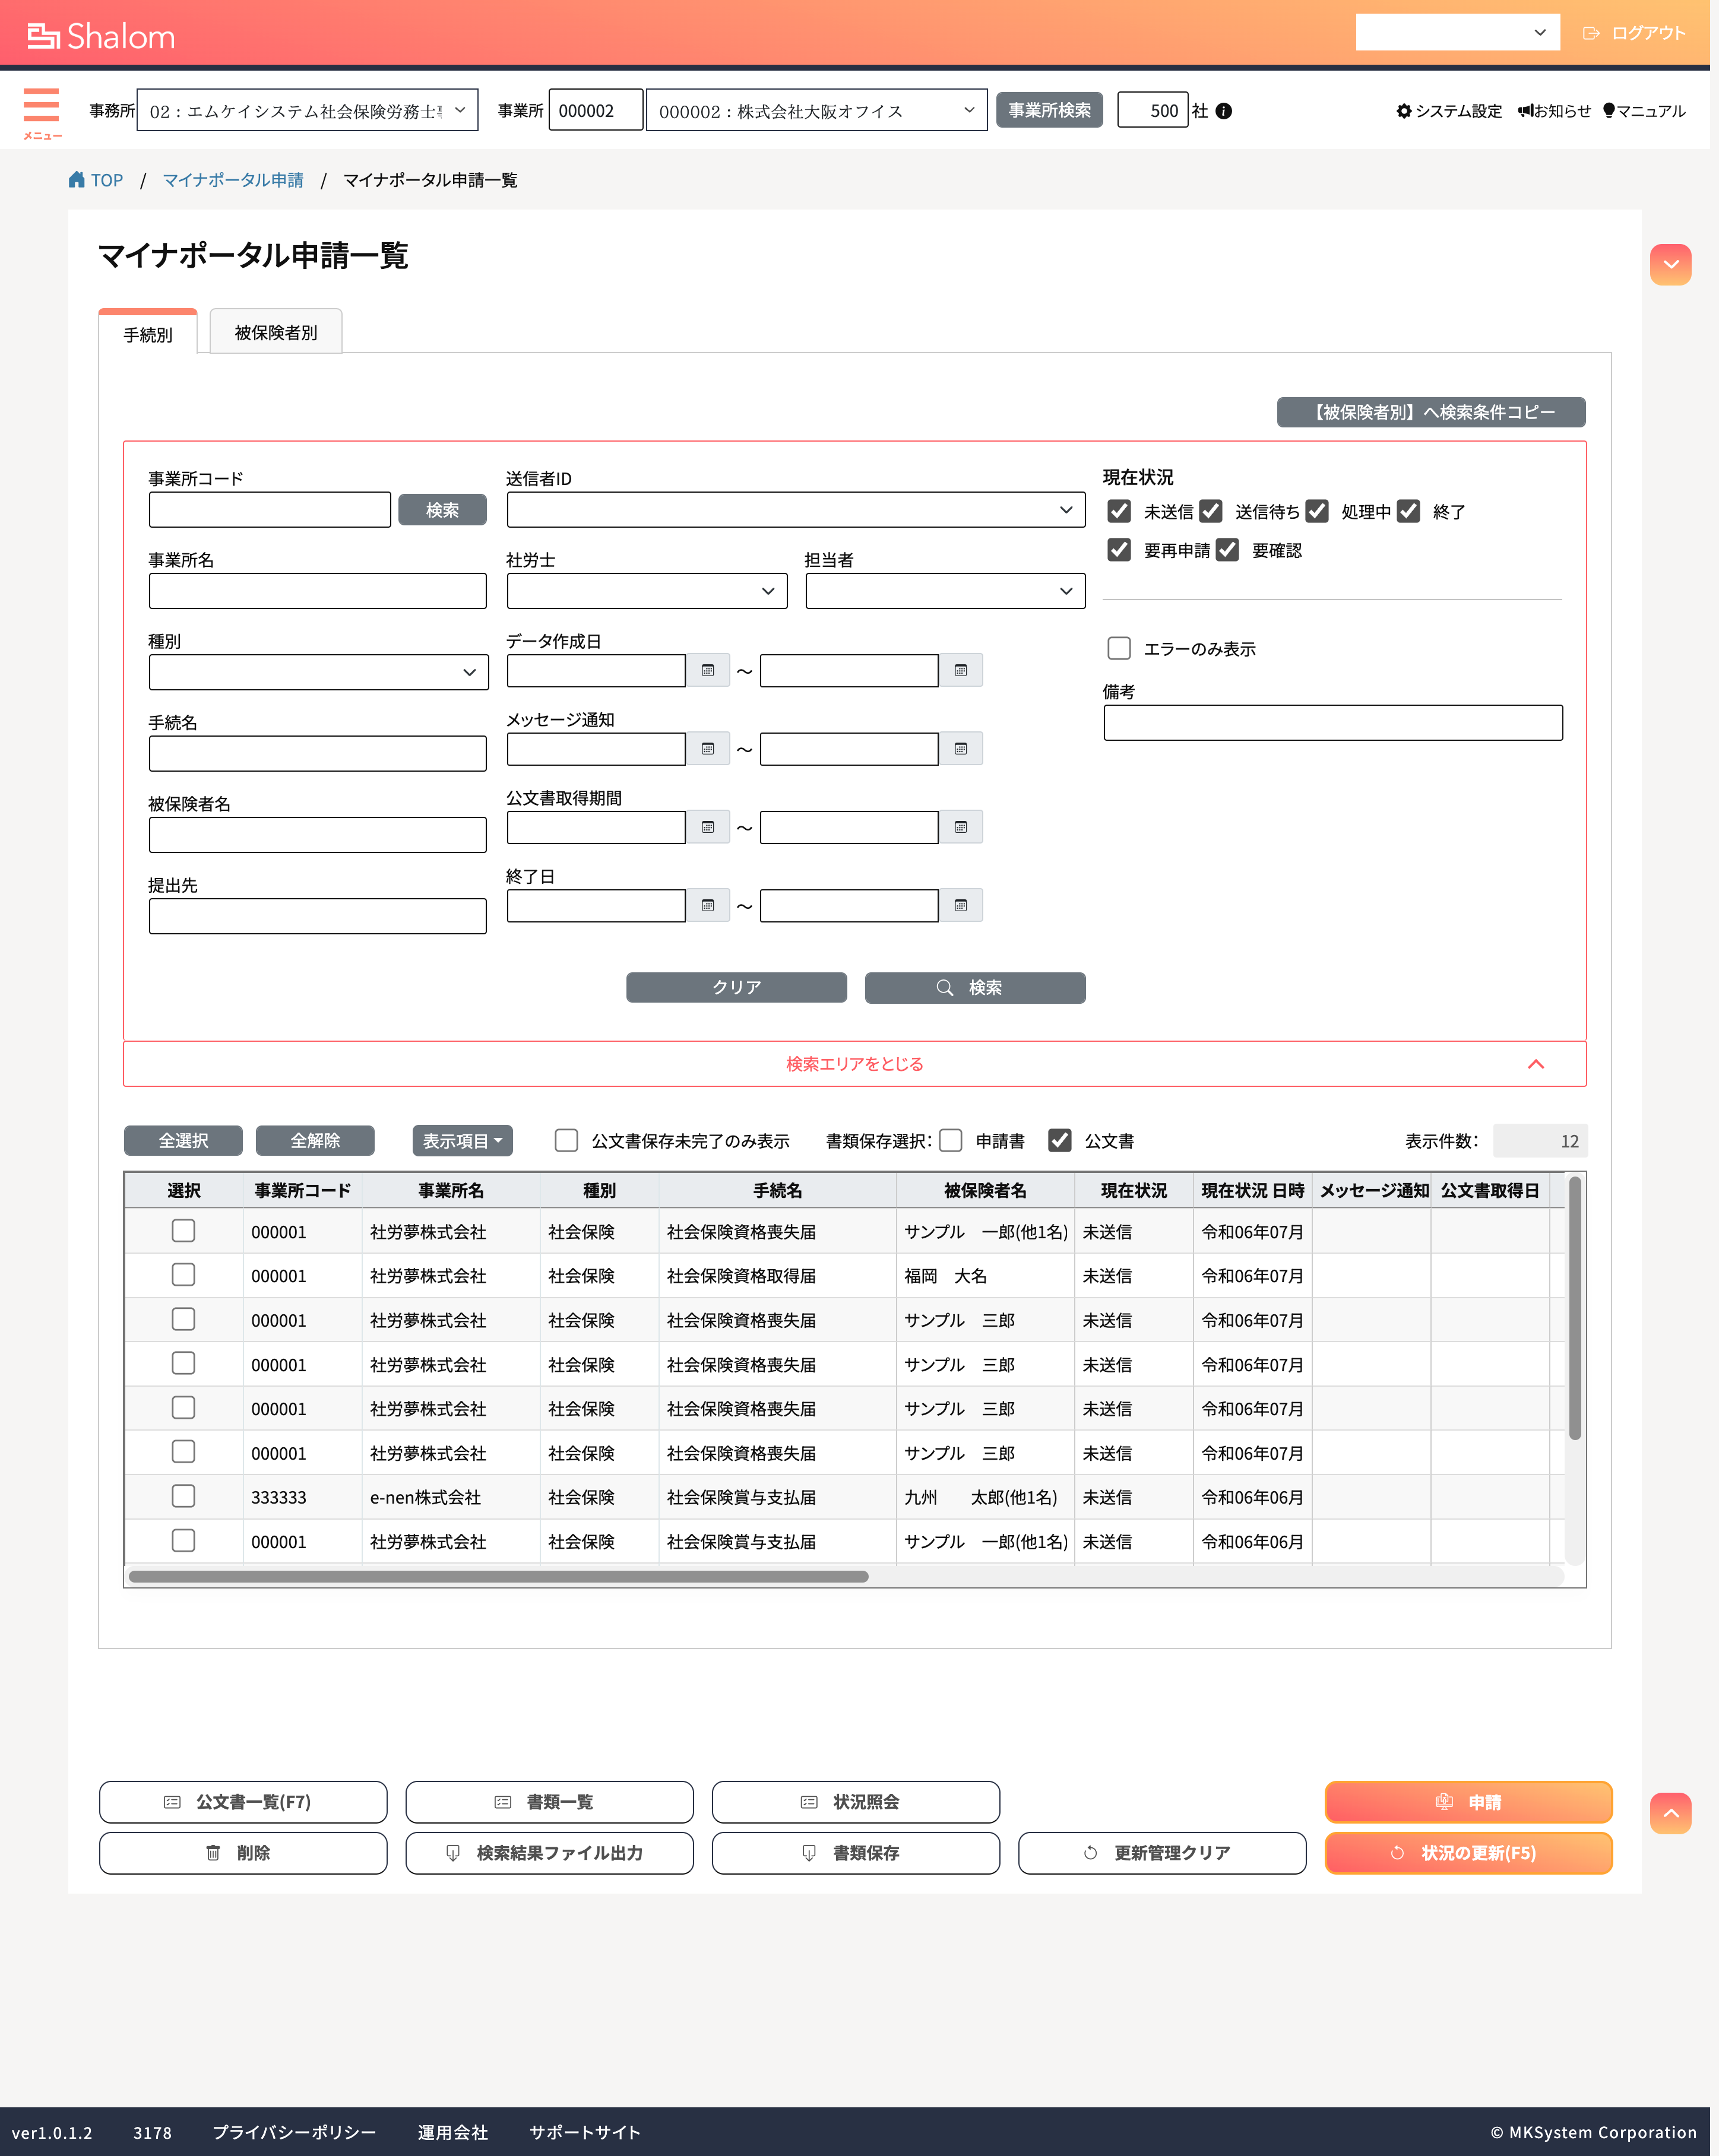Select the 福岡 大名 row checkbox
Image resolution: width=1719 pixels, height=2156 pixels.
(x=183, y=1275)
